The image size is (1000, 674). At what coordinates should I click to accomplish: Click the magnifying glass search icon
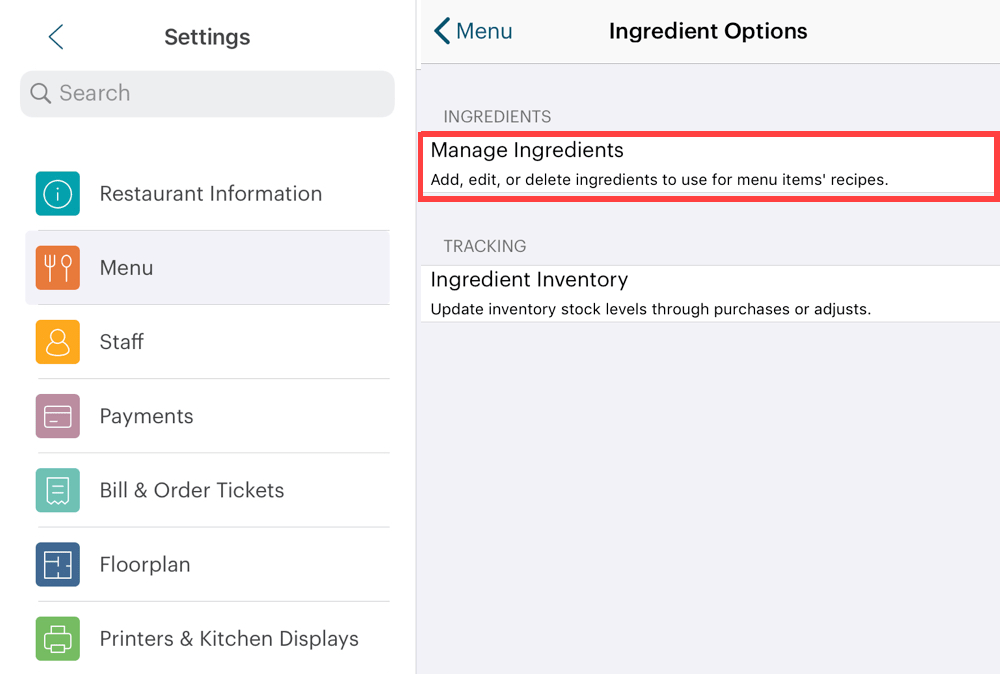point(40,93)
